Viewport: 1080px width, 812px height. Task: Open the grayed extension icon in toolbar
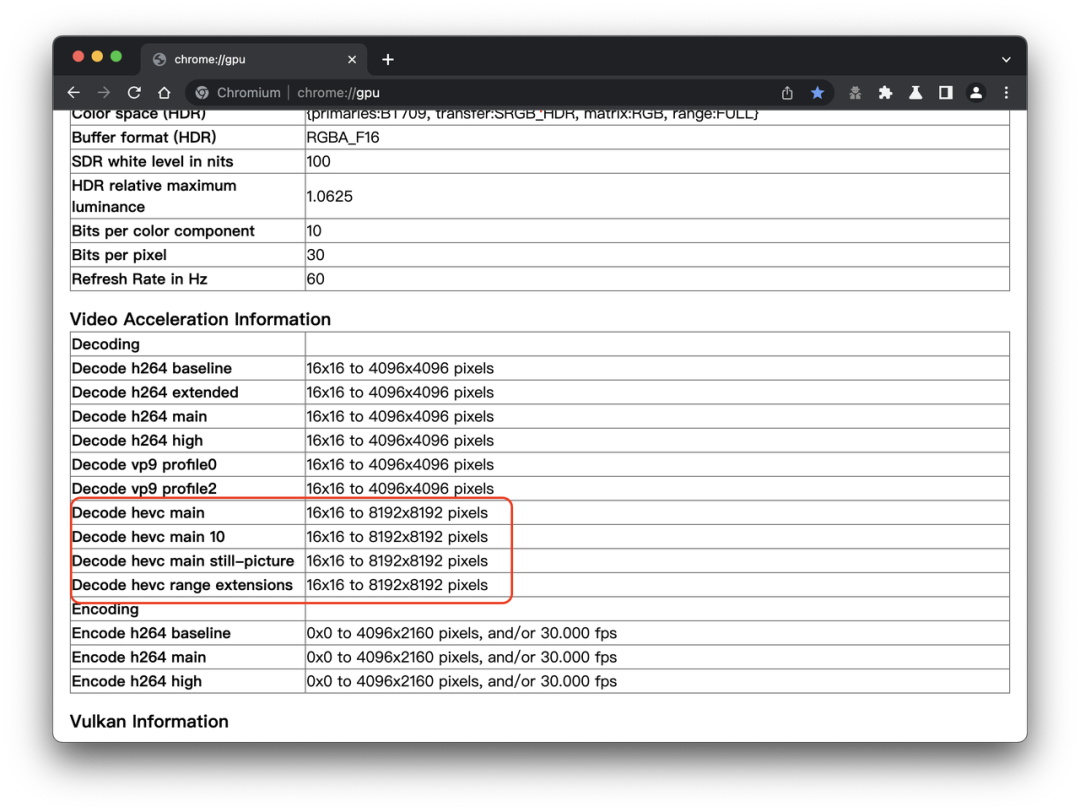point(855,92)
